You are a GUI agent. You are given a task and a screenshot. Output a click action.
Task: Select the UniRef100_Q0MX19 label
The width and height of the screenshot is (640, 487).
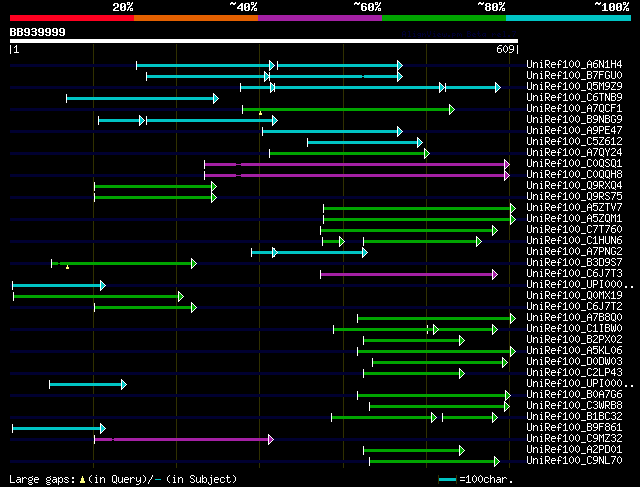(x=574, y=296)
